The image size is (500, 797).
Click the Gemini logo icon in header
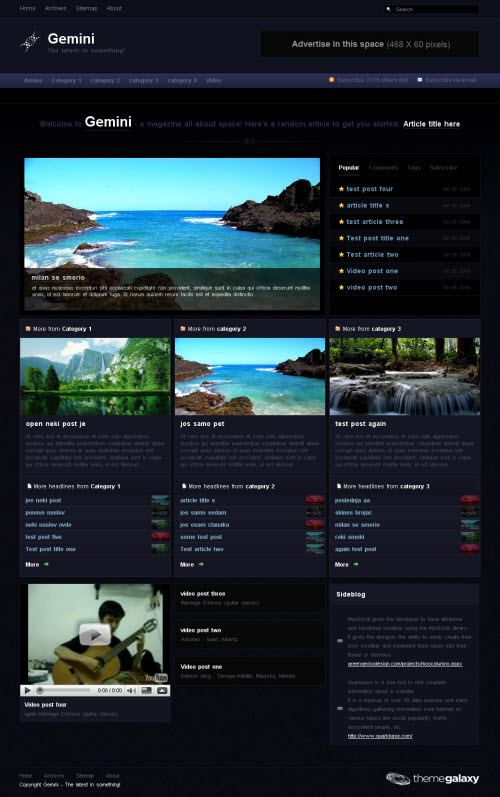[x=30, y=42]
